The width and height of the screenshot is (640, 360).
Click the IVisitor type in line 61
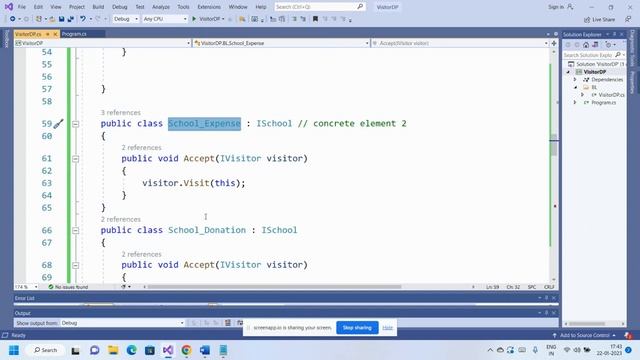click(x=240, y=158)
